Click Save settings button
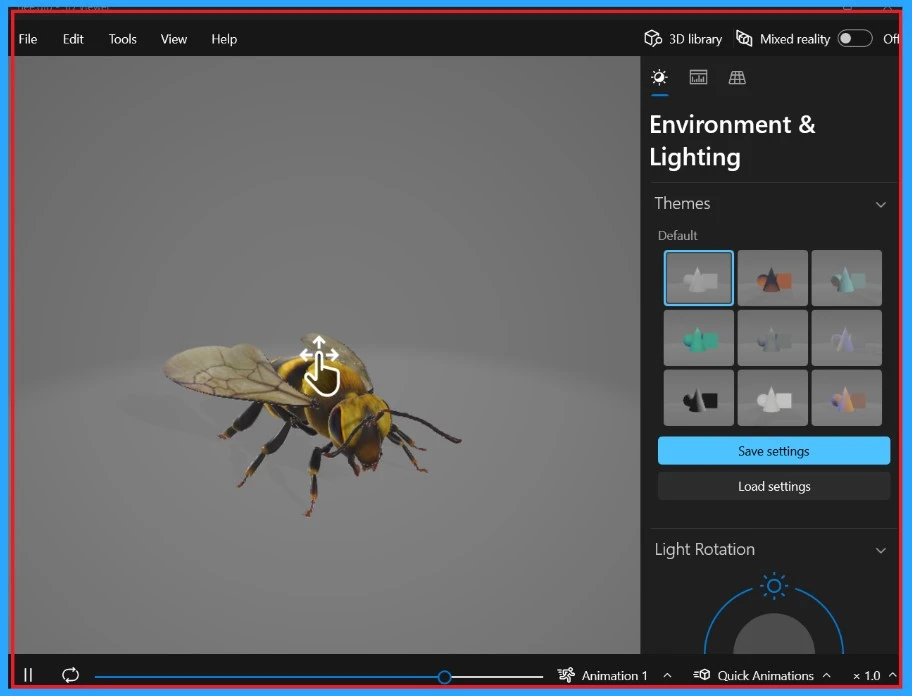Screen dimensions: 912x696 point(774,451)
